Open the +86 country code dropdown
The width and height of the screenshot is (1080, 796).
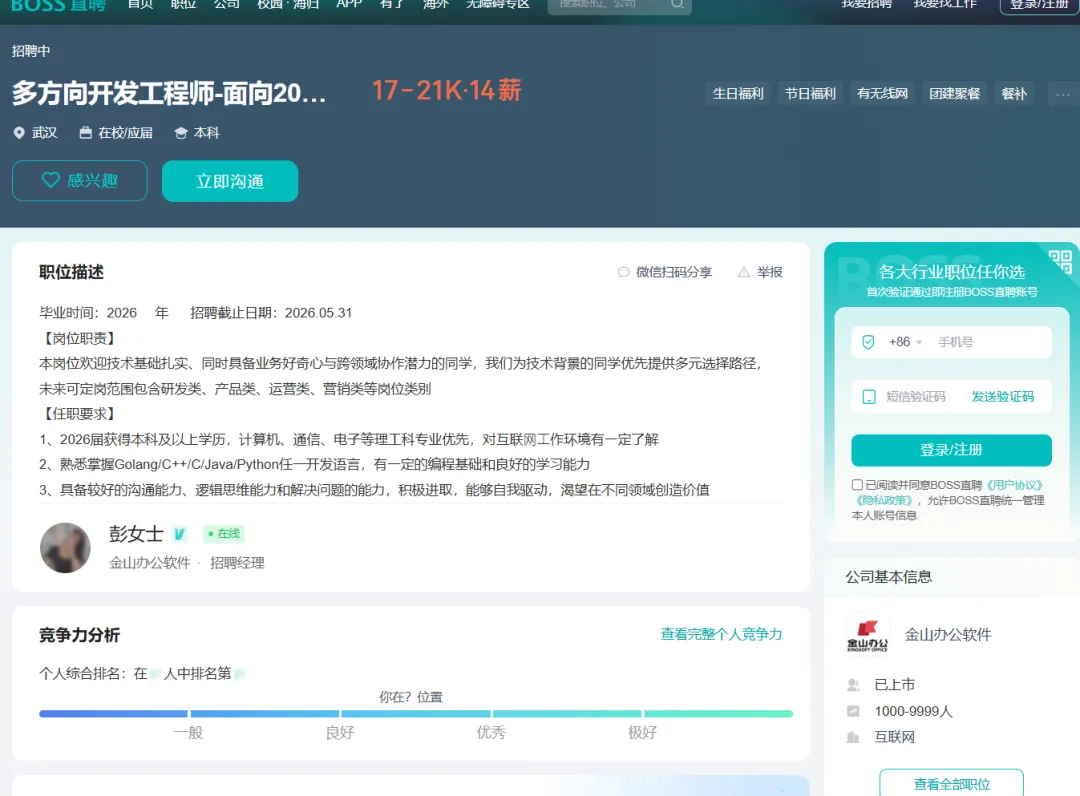click(905, 342)
